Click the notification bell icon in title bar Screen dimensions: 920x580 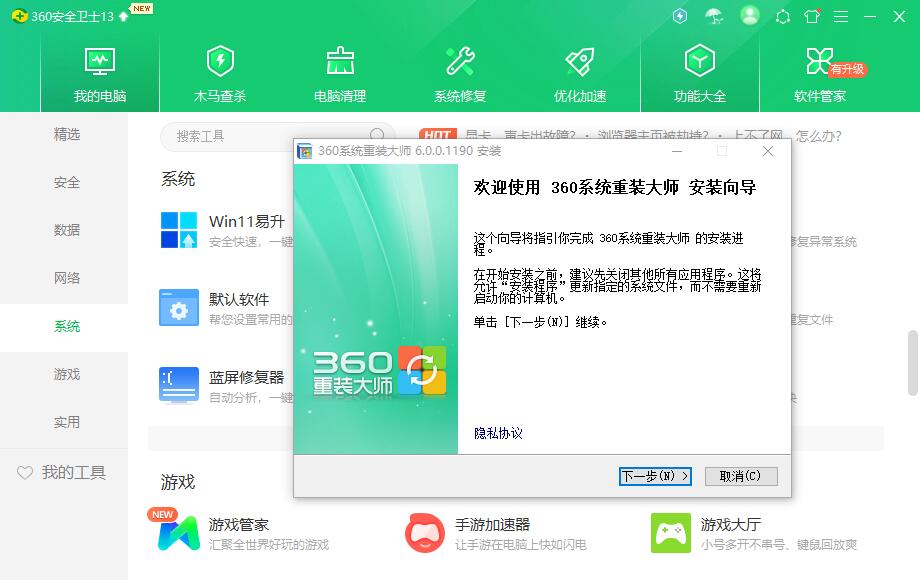tap(783, 16)
